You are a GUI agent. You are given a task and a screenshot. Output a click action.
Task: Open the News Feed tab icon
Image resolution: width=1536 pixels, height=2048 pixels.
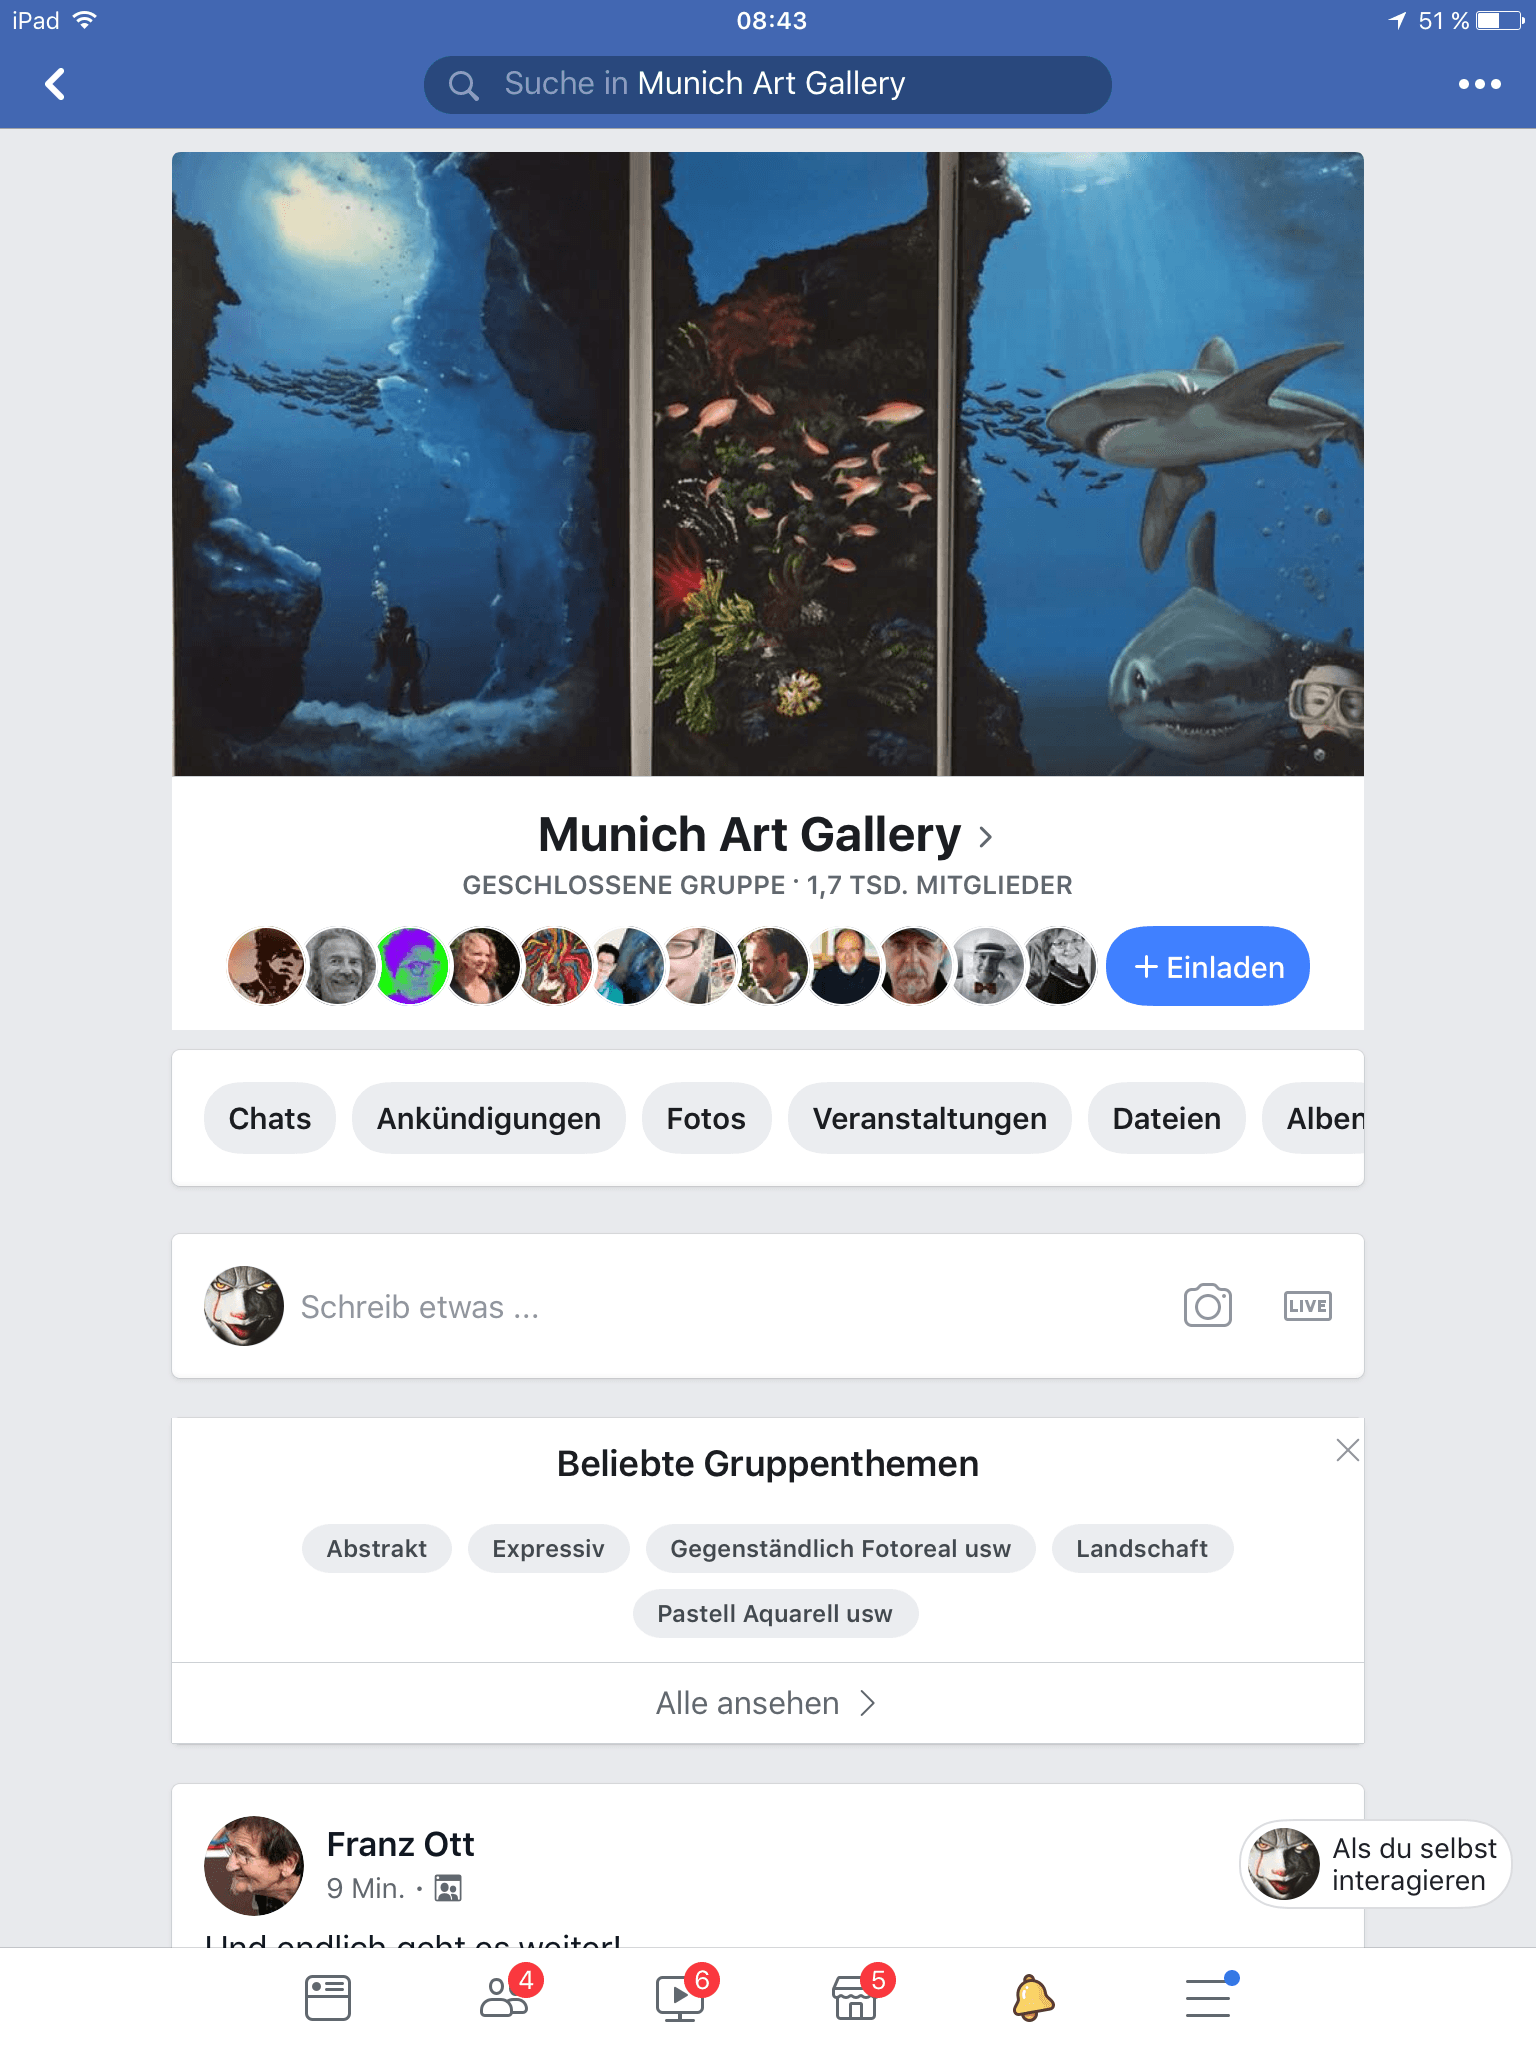(328, 1997)
